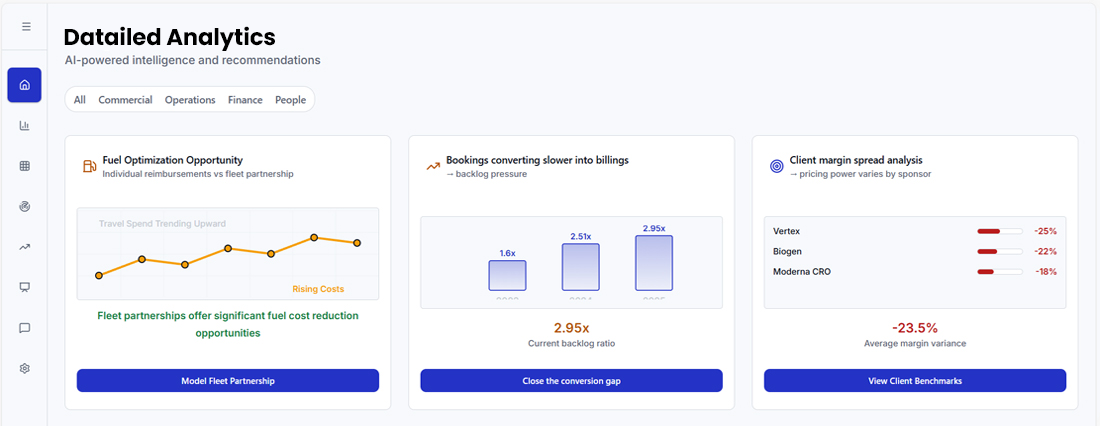Open the chat message icon in the sidebar
1100x426 pixels.
(25, 328)
